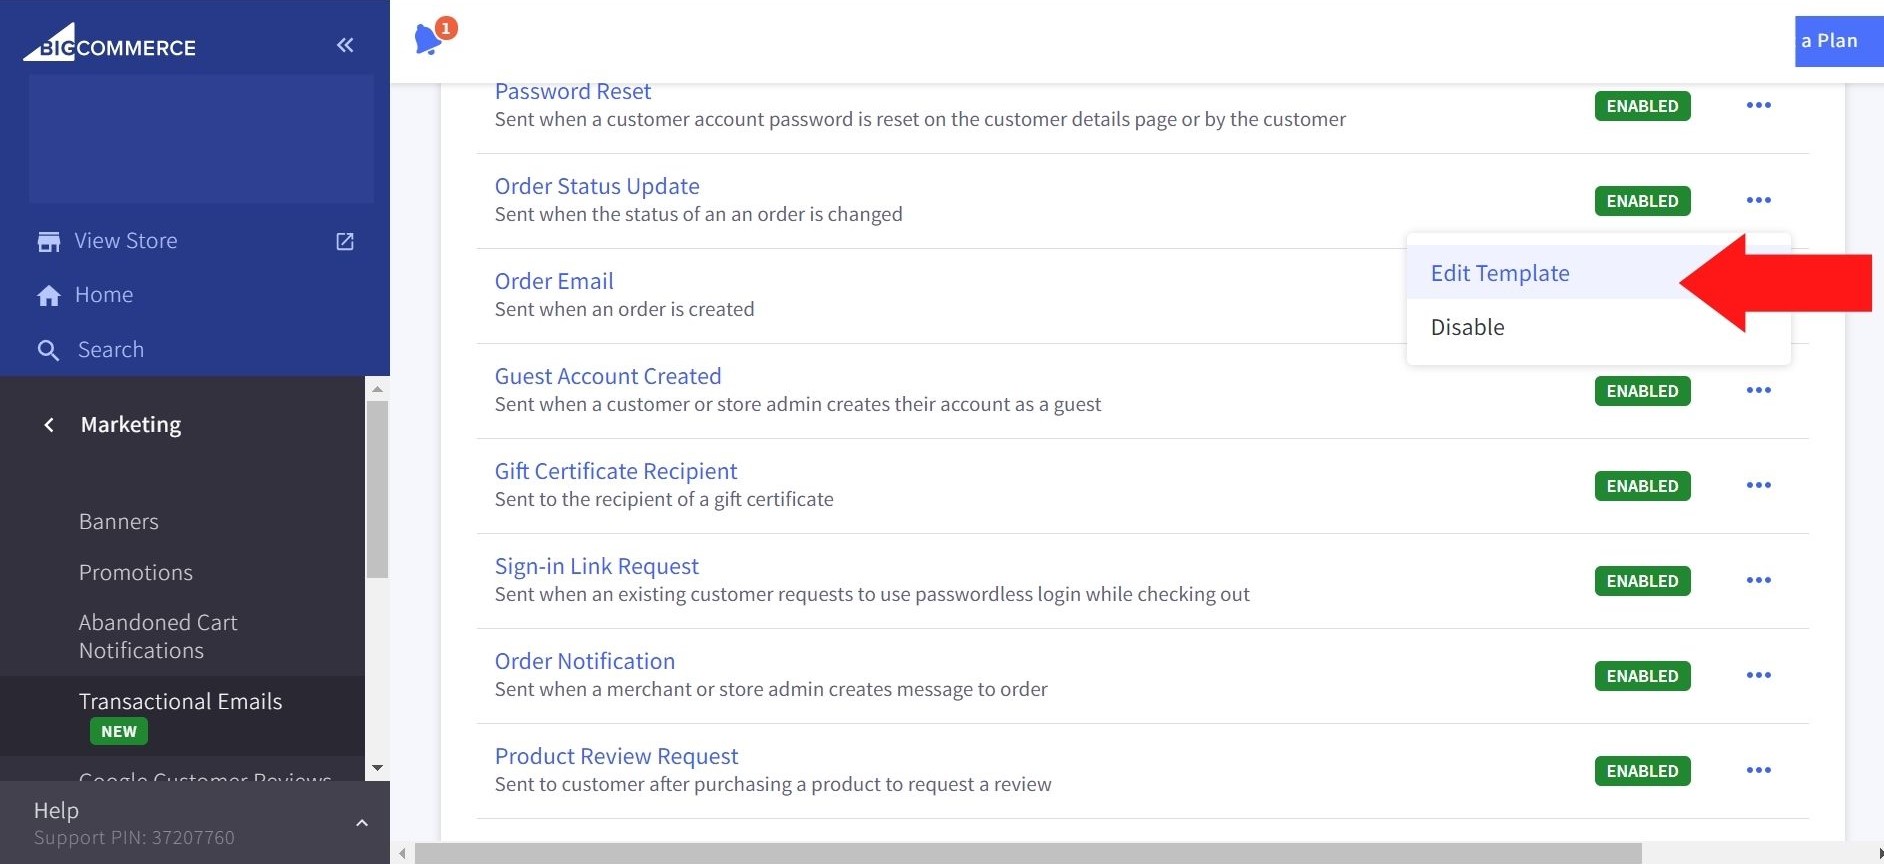
Task: Open the Gift Certificate Recipient link
Action: [615, 471]
